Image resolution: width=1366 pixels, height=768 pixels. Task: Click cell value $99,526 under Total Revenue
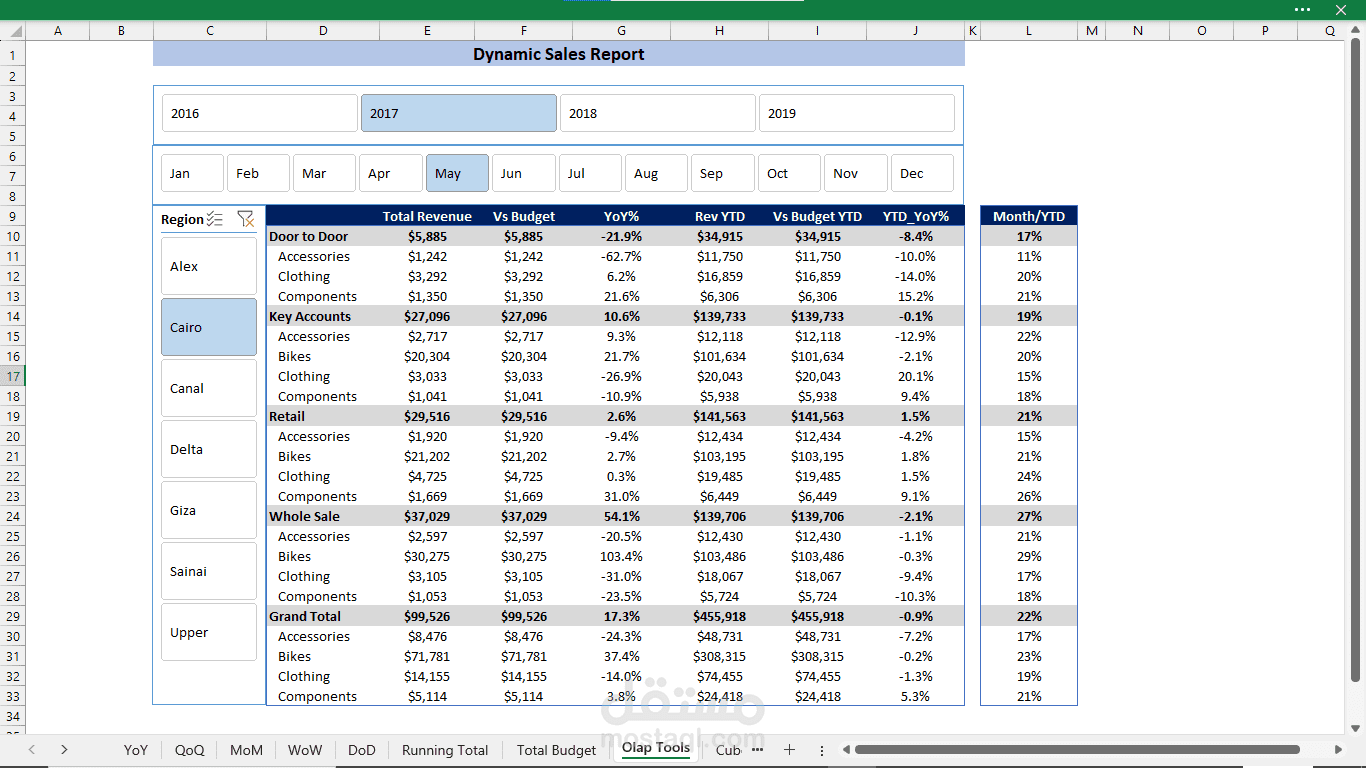point(427,616)
